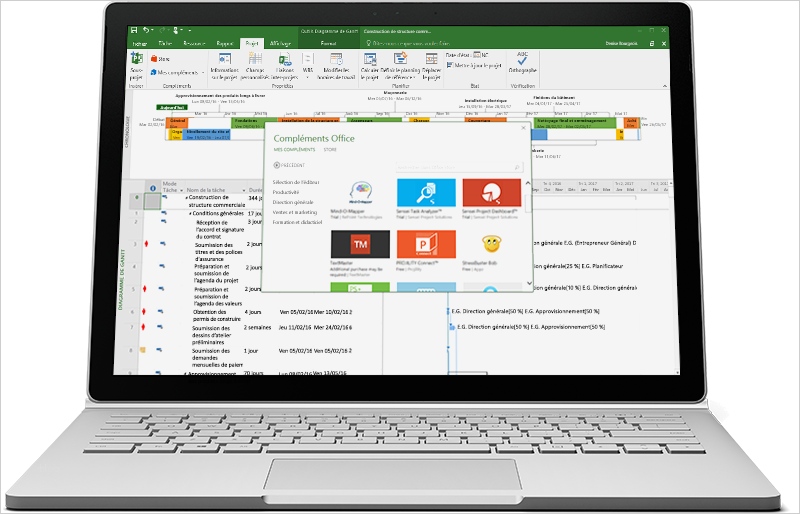This screenshot has height=514, width=800.
Task: Select the StressBuster Bob smiley add-in
Action: [x=491, y=244]
